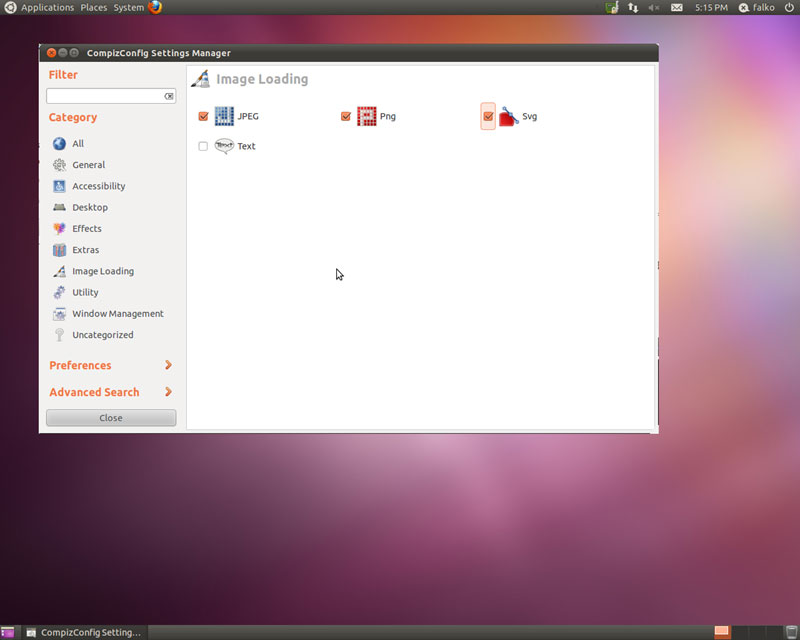Click the Close button
The image size is (800, 640).
click(x=111, y=417)
